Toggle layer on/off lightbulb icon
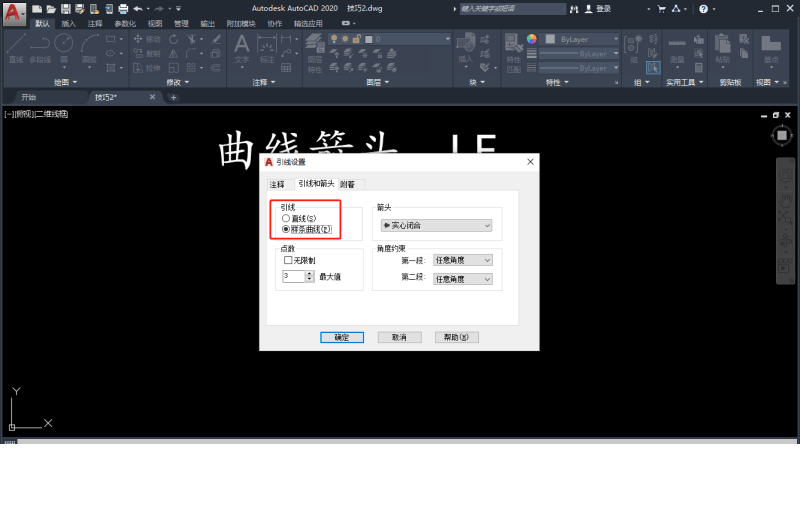Image resolution: width=800 pixels, height=509 pixels. (334, 39)
